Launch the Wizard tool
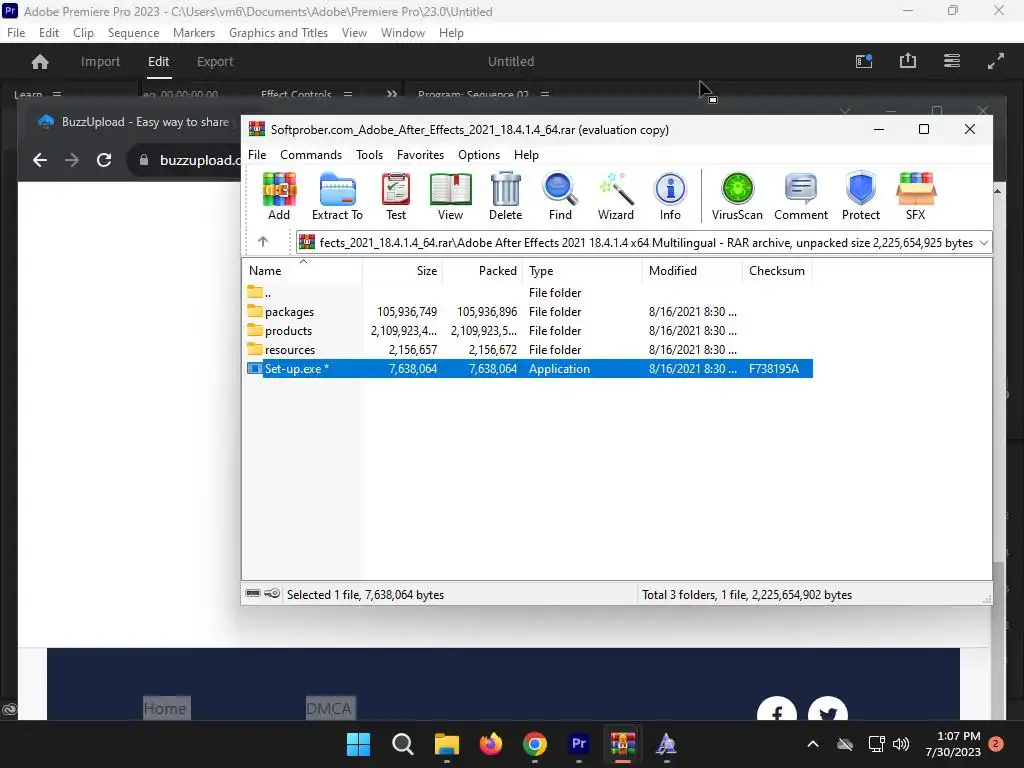The height and width of the screenshot is (768, 1024). [x=615, y=196]
